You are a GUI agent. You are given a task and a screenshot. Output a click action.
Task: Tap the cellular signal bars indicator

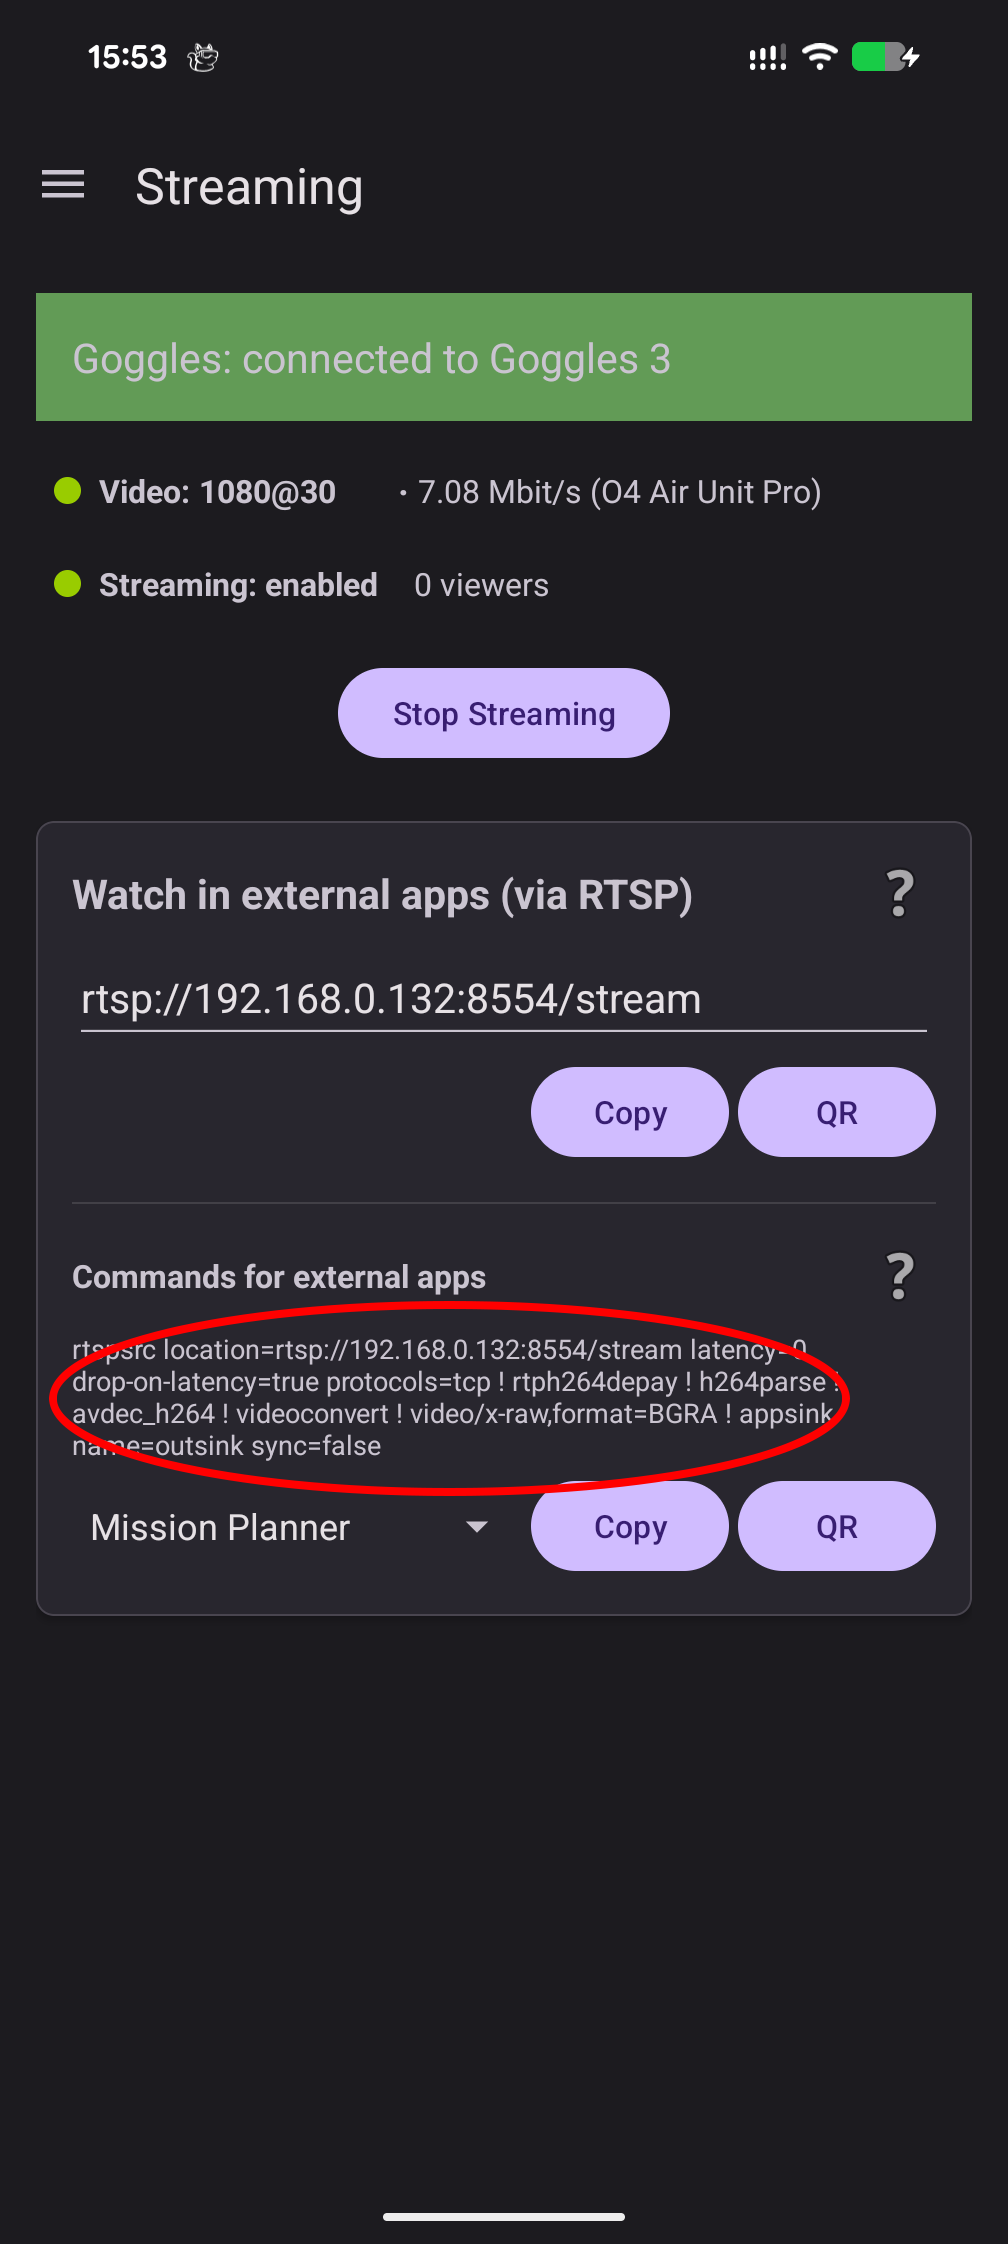[766, 57]
